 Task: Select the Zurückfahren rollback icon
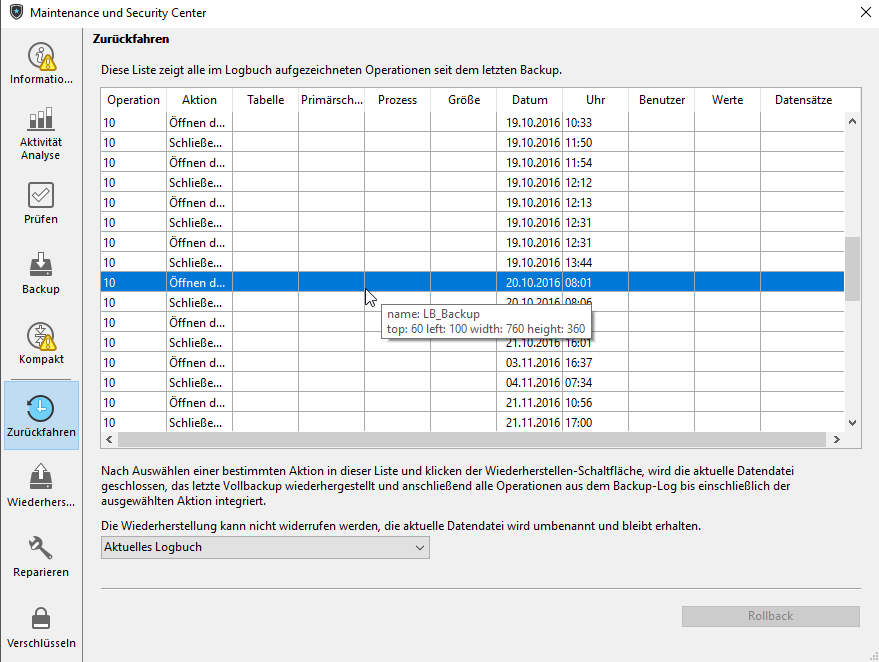41,408
